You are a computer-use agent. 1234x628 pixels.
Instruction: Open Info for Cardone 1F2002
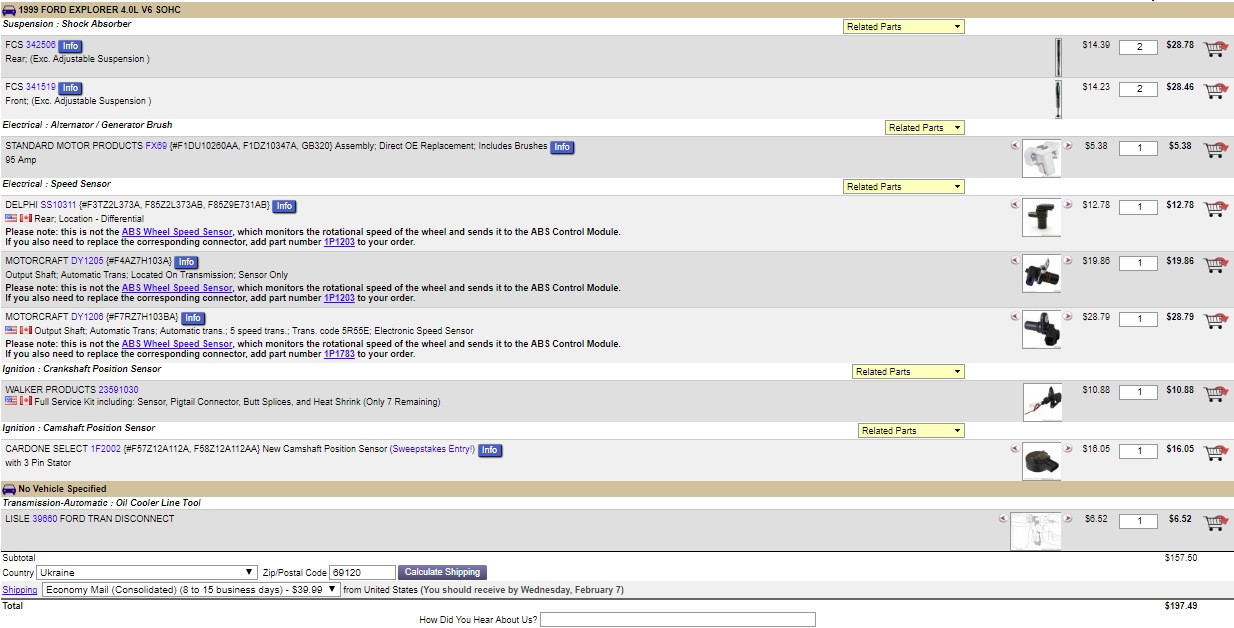[489, 450]
